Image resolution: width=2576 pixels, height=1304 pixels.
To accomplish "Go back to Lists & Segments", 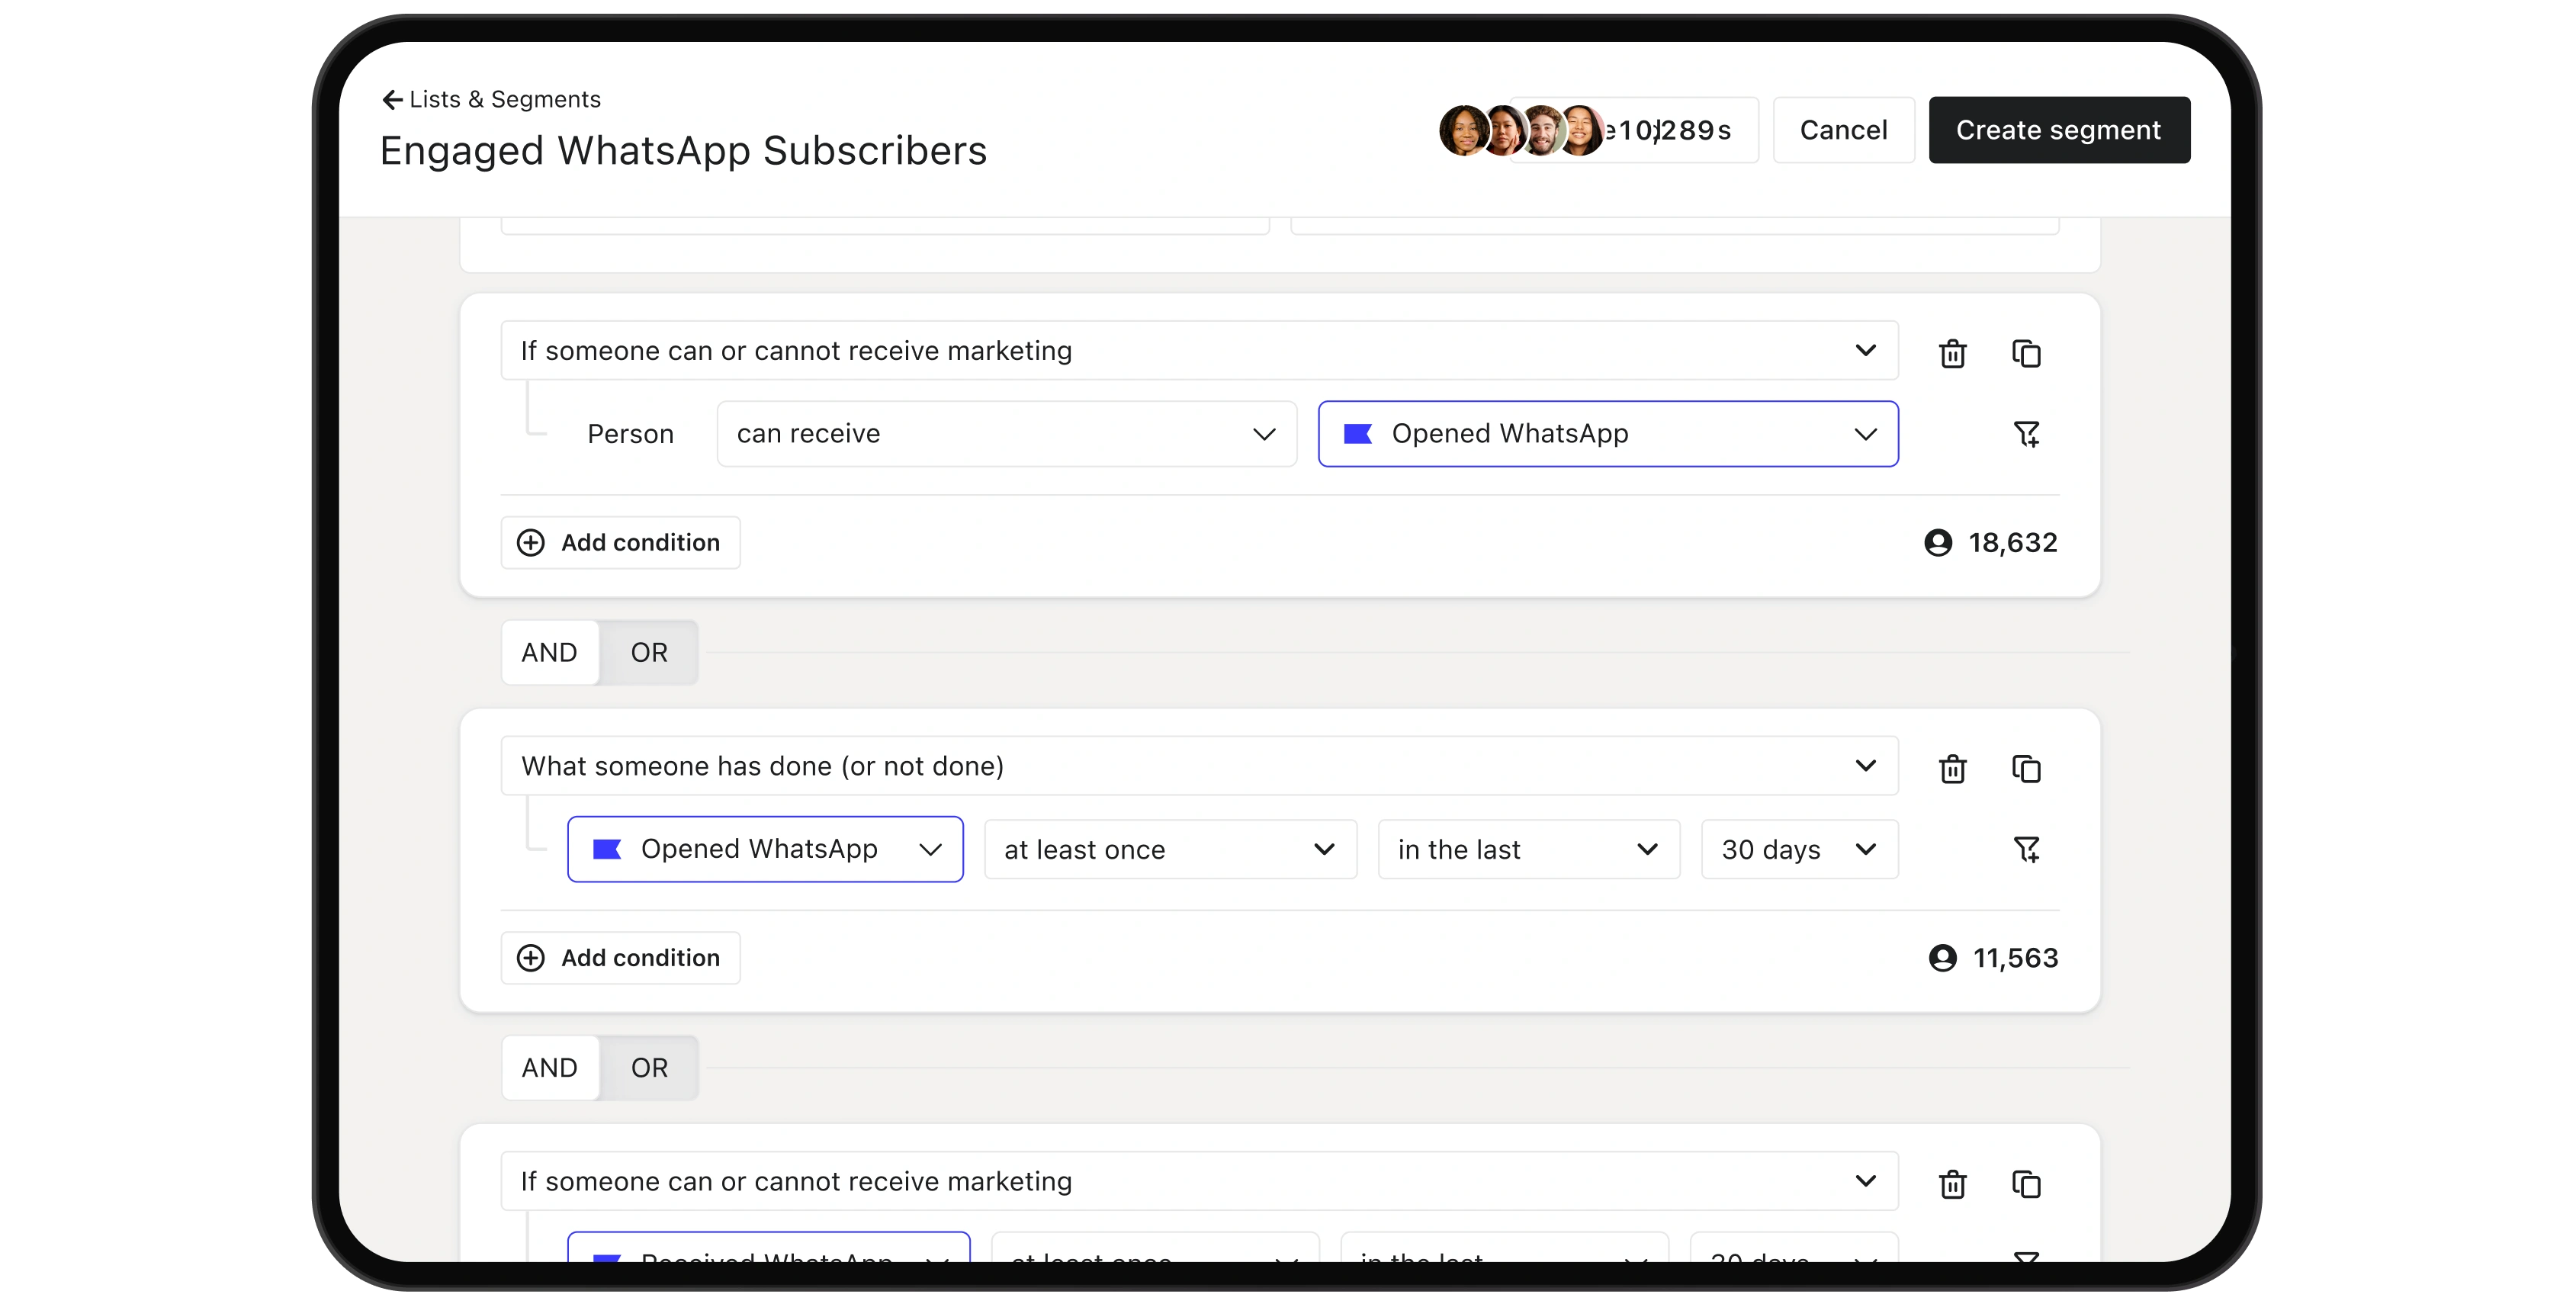I will click(491, 99).
